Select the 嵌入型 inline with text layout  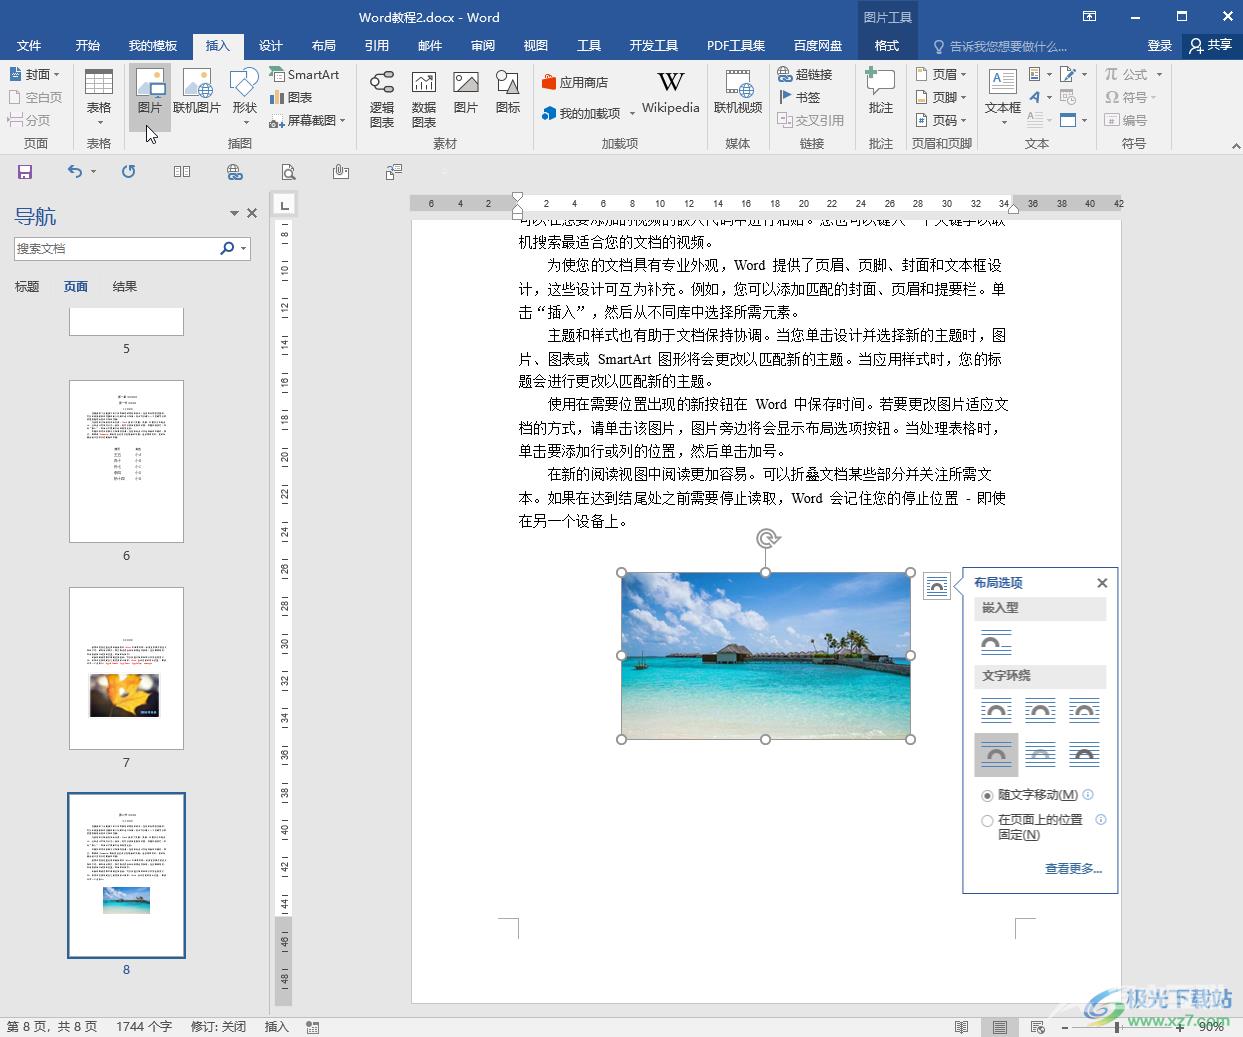996,642
